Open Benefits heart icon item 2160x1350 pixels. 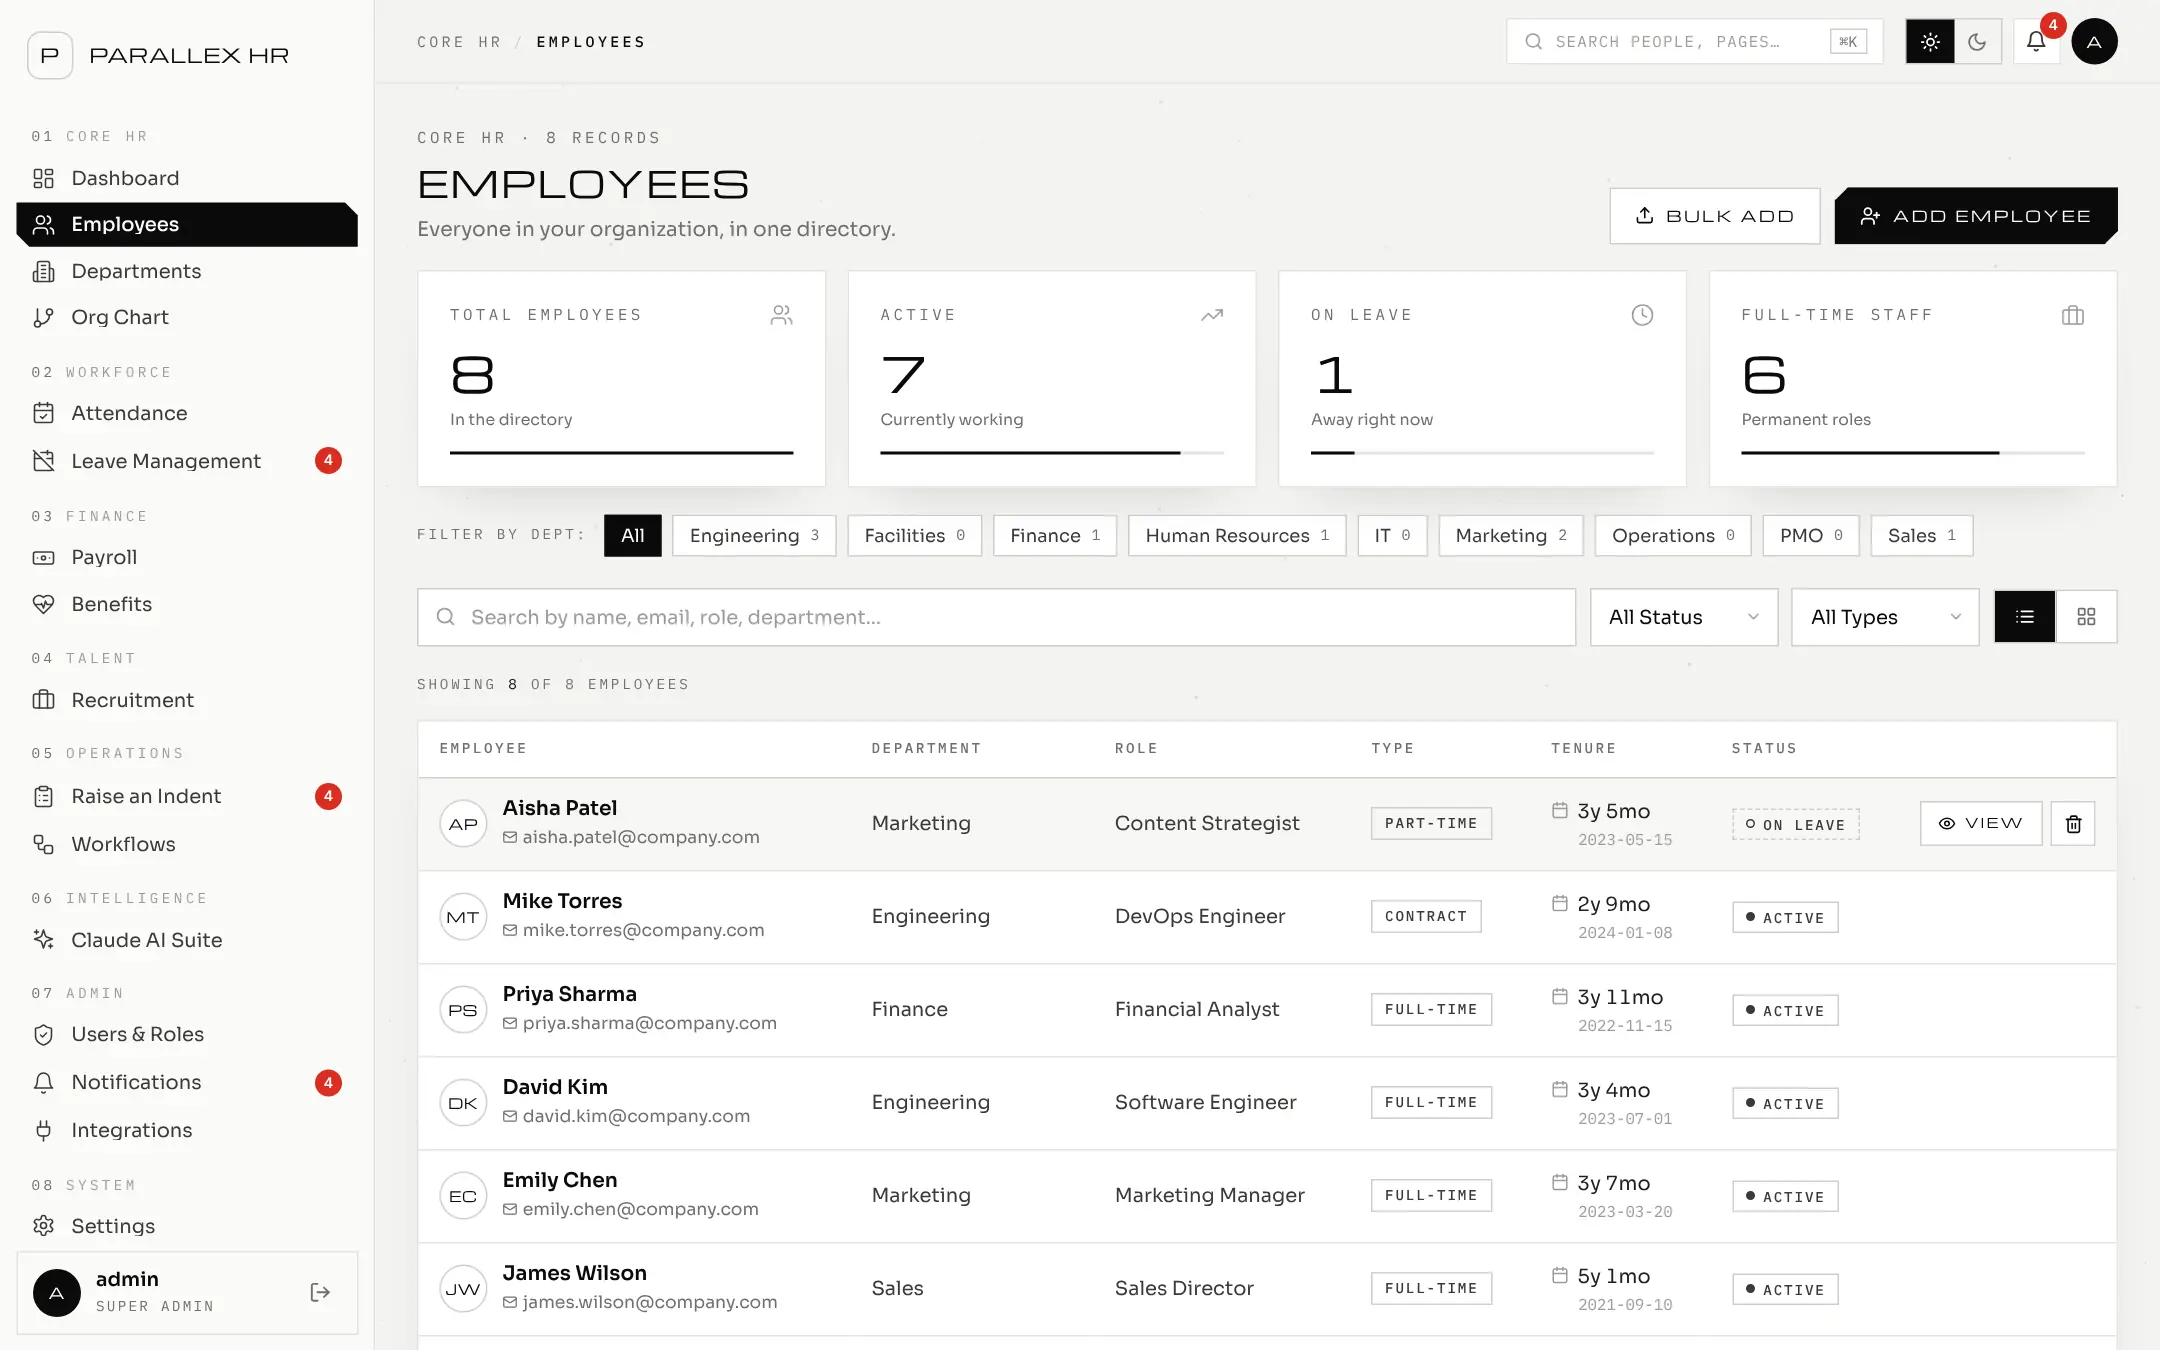[186, 604]
